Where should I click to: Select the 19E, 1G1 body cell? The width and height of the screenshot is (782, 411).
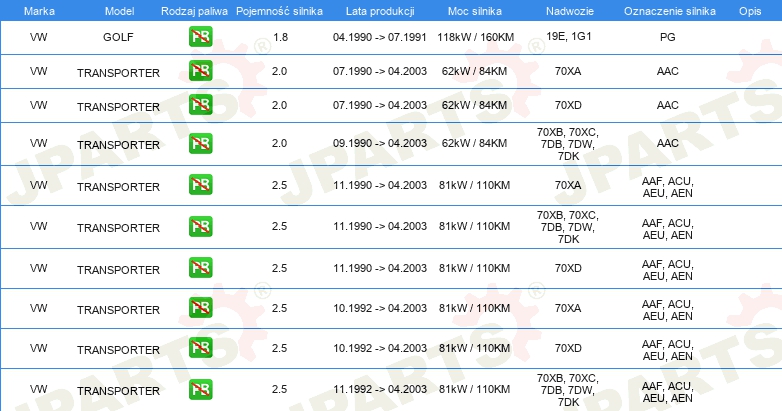coord(569,36)
